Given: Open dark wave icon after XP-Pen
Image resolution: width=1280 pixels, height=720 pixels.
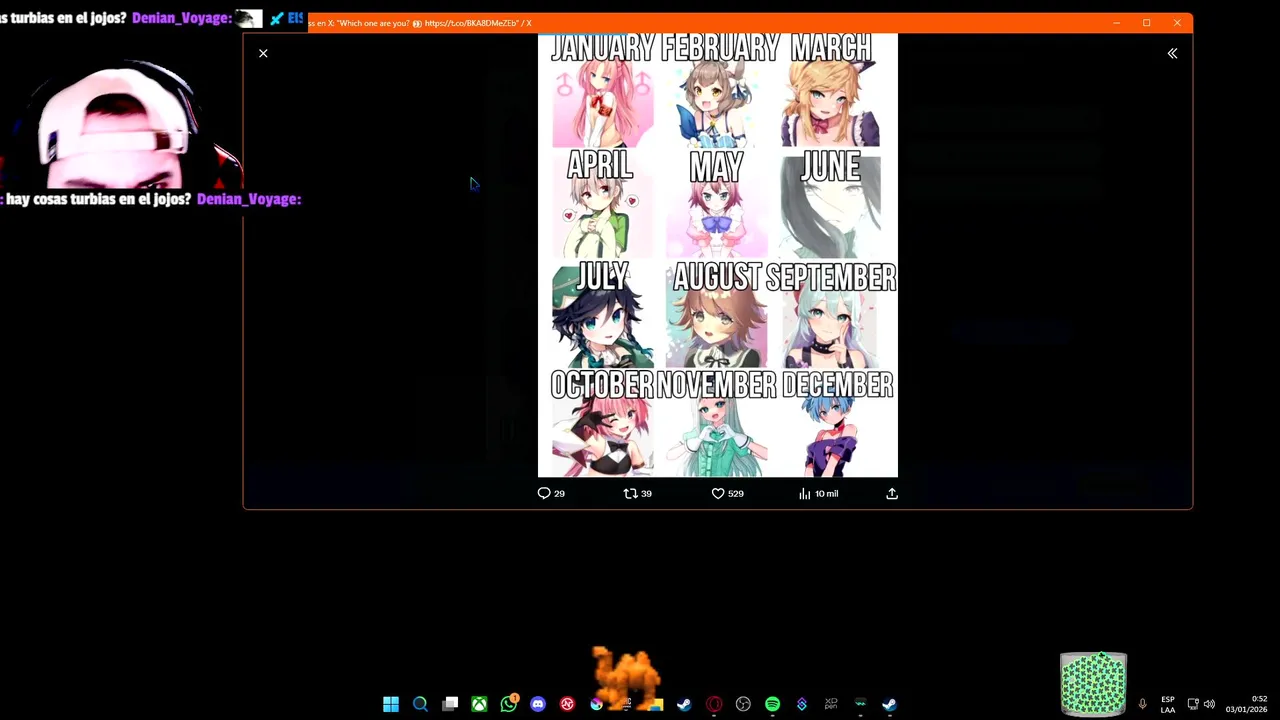Looking at the screenshot, I should [x=860, y=704].
